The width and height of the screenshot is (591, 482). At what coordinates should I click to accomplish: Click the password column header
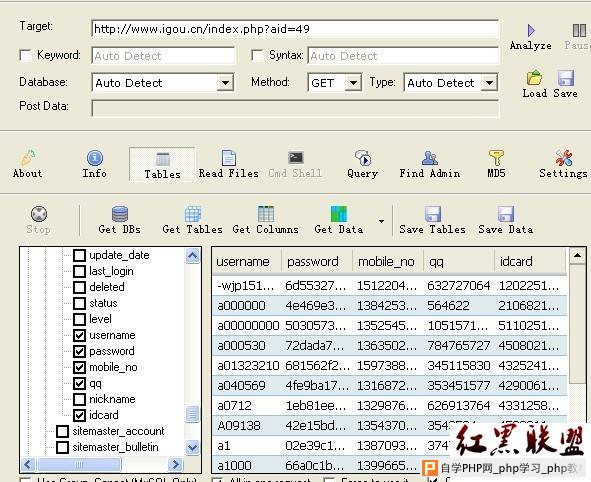coord(317,261)
